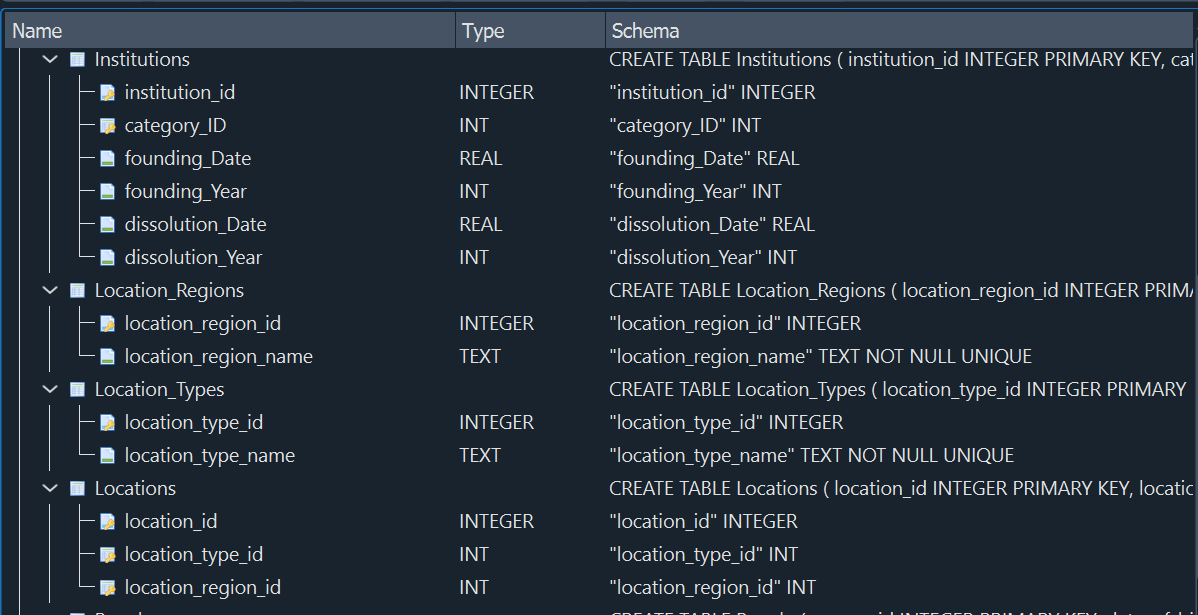Click the CREATE TABLE Locations schema text
The width and height of the screenshot is (1198, 615).
(x=901, y=488)
